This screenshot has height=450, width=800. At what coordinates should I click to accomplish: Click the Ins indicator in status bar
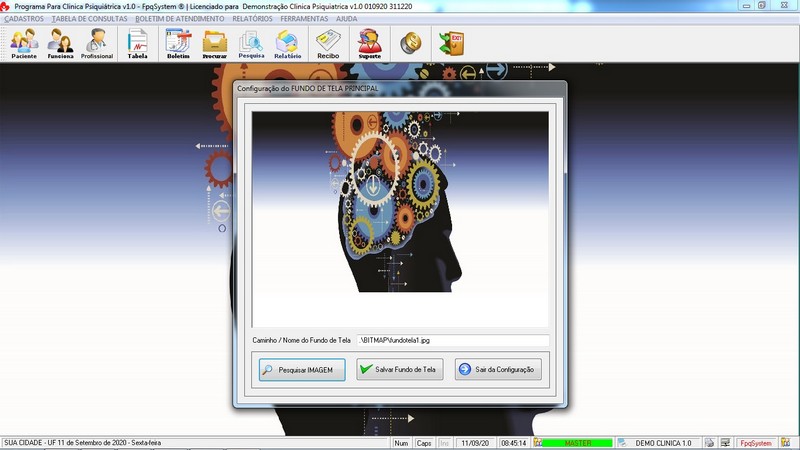(x=444, y=443)
